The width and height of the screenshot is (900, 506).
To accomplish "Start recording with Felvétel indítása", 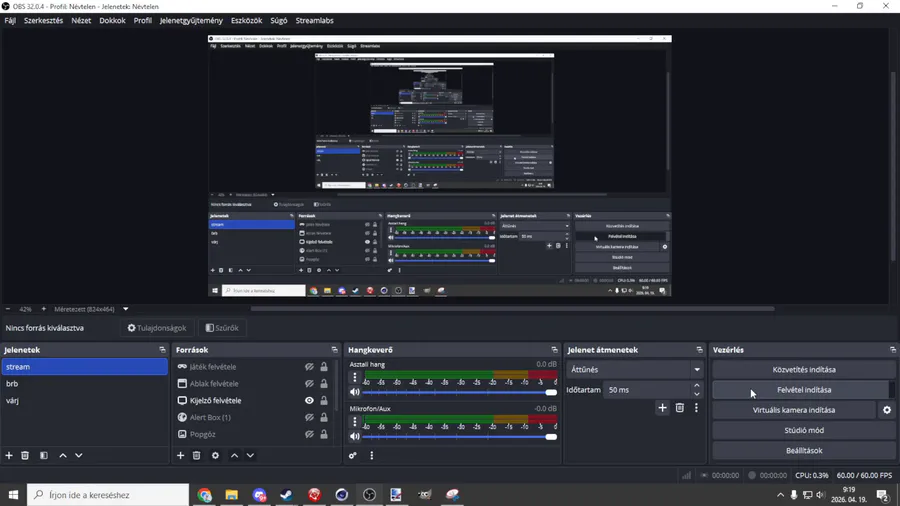I will click(x=804, y=390).
